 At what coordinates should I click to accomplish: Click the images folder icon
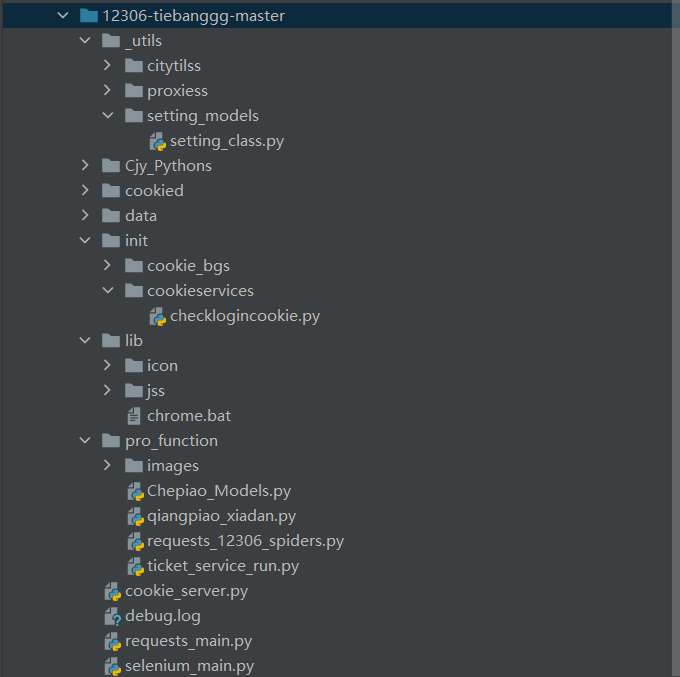click(x=134, y=465)
